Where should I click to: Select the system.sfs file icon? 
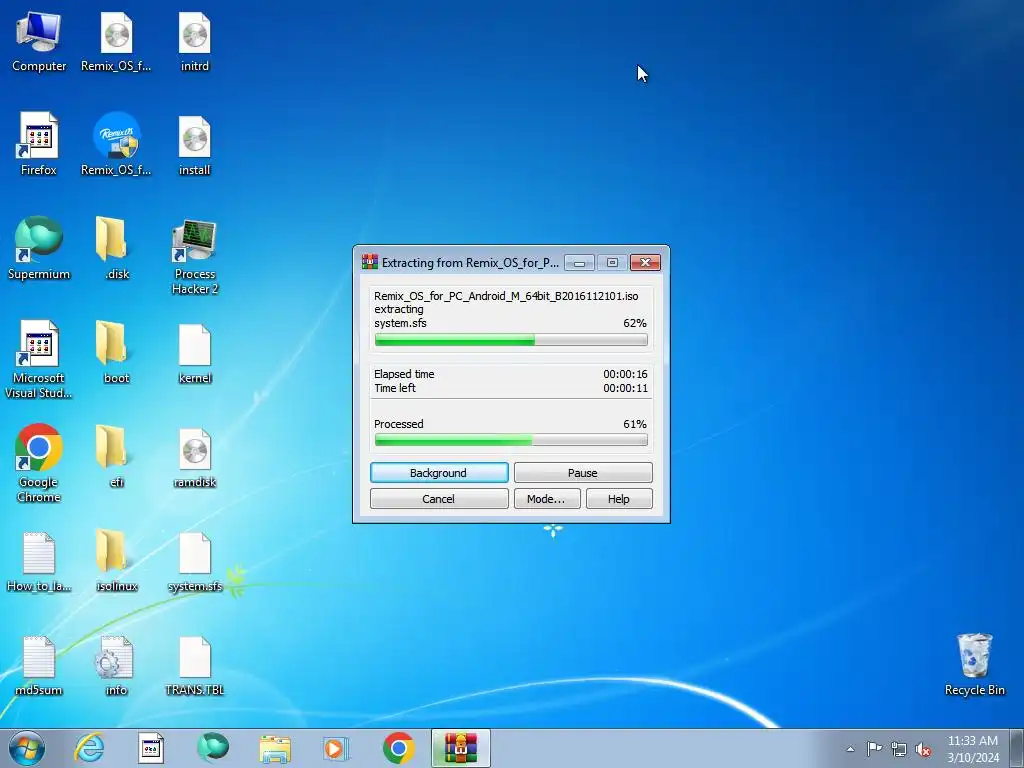coord(195,561)
